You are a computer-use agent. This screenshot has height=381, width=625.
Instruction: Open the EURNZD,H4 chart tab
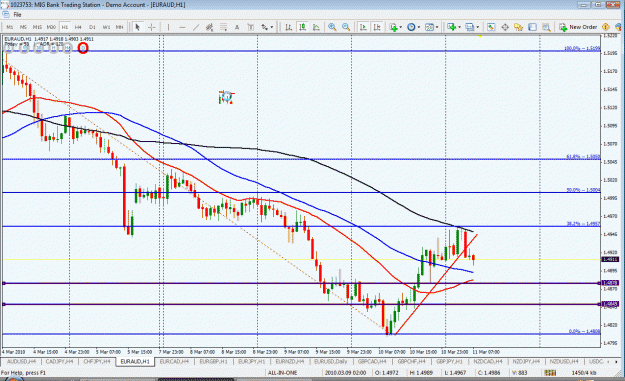tap(290, 361)
